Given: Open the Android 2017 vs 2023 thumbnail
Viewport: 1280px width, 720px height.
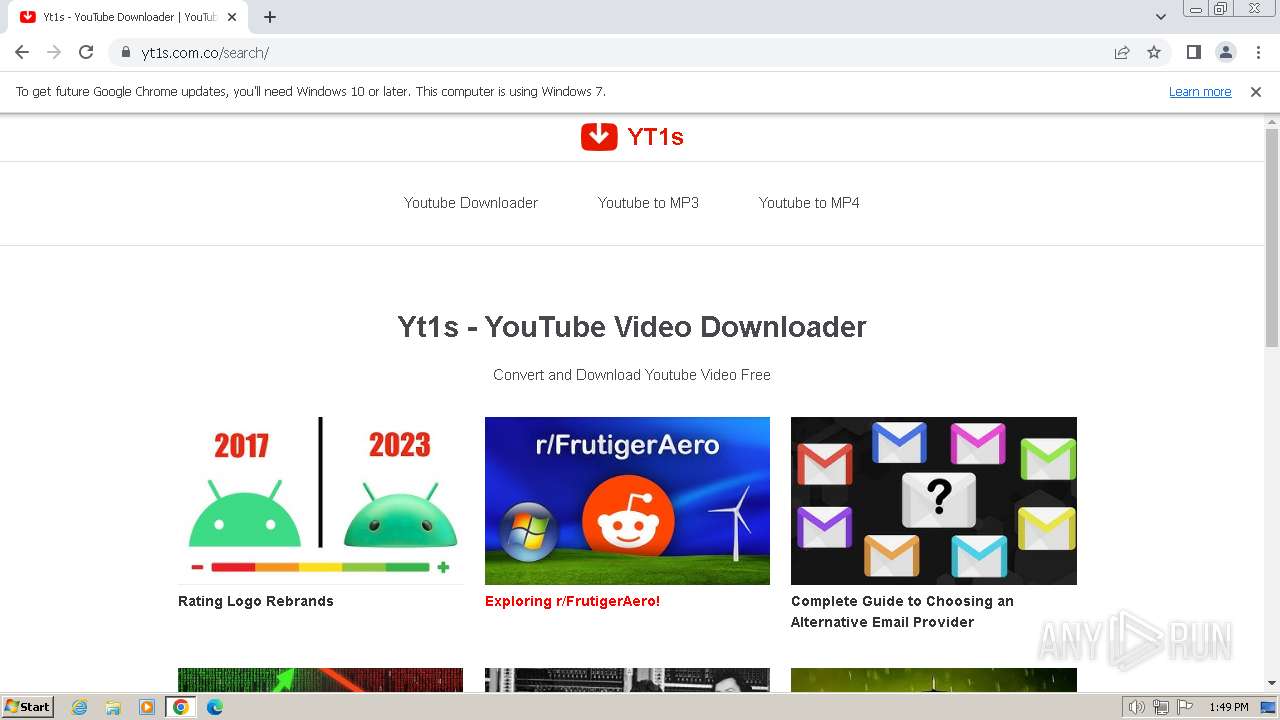Looking at the screenshot, I should [320, 500].
